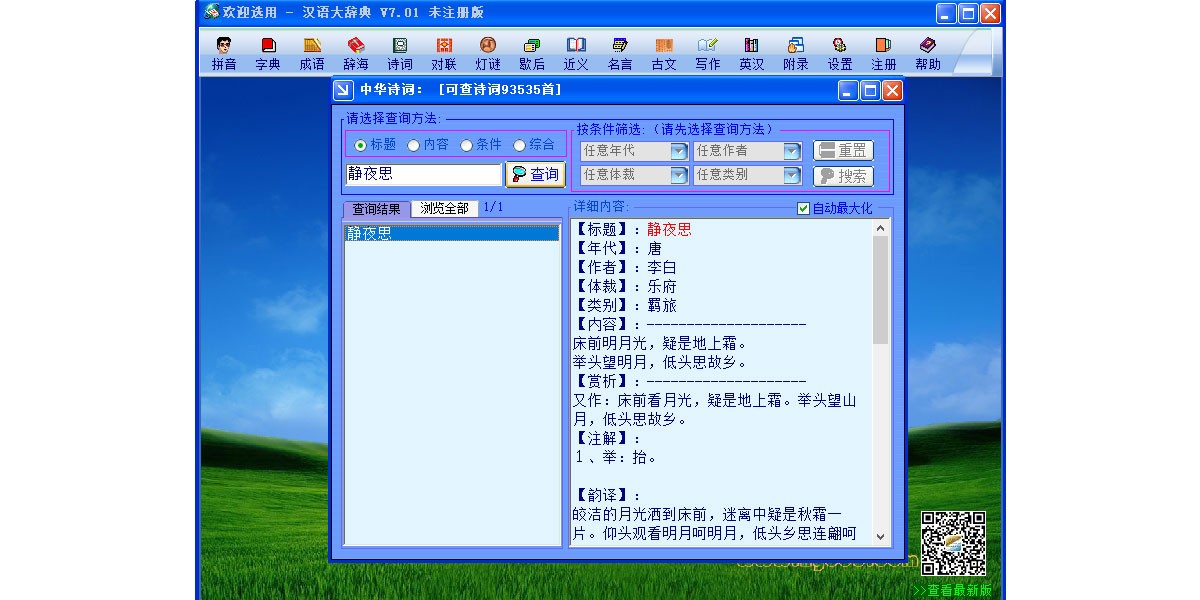Viewport: 1200px width, 600px height.
Task: Click the 类别 value 羁旅
Action: pyautogui.click(x=662, y=306)
